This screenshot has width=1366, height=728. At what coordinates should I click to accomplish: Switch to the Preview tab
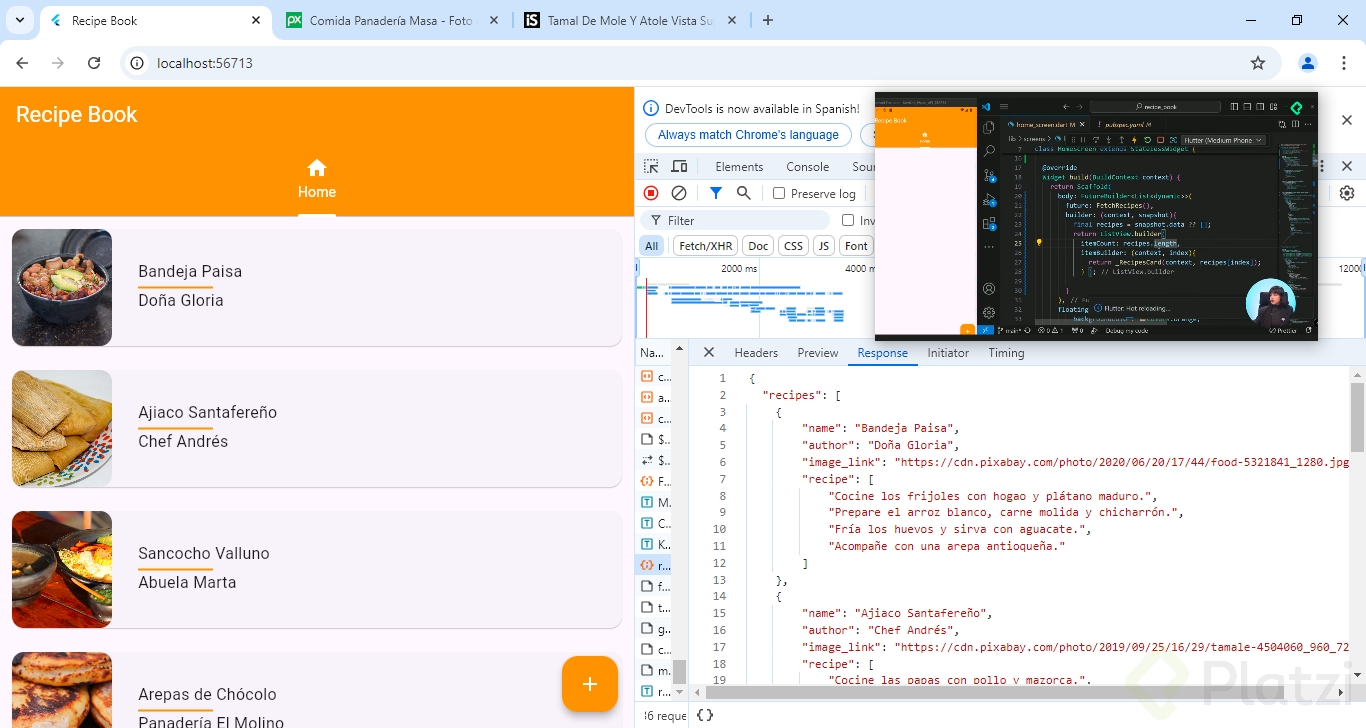pos(817,353)
